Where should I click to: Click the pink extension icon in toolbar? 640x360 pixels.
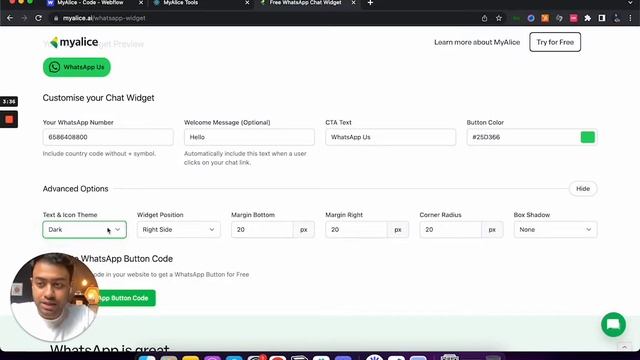[x=573, y=18]
